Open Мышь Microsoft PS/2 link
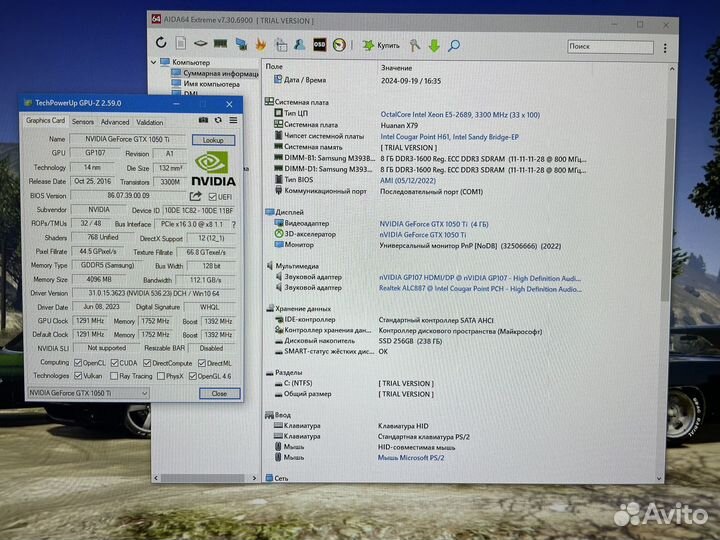The height and width of the screenshot is (540, 720). click(411, 458)
